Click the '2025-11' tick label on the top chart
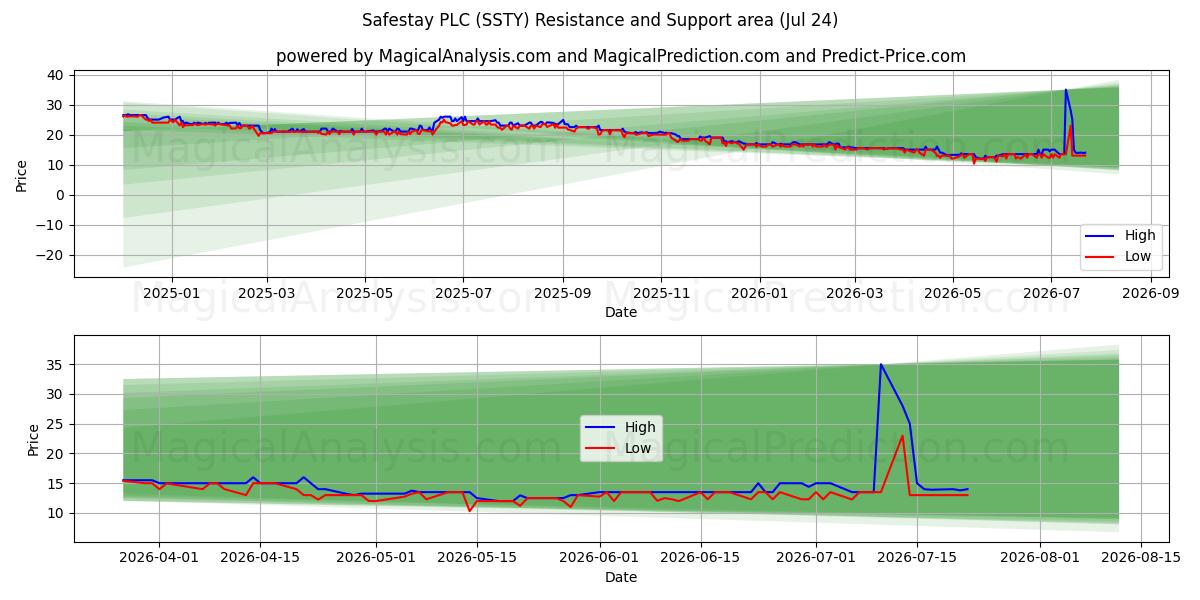This screenshot has width=1200, height=600. click(661, 293)
